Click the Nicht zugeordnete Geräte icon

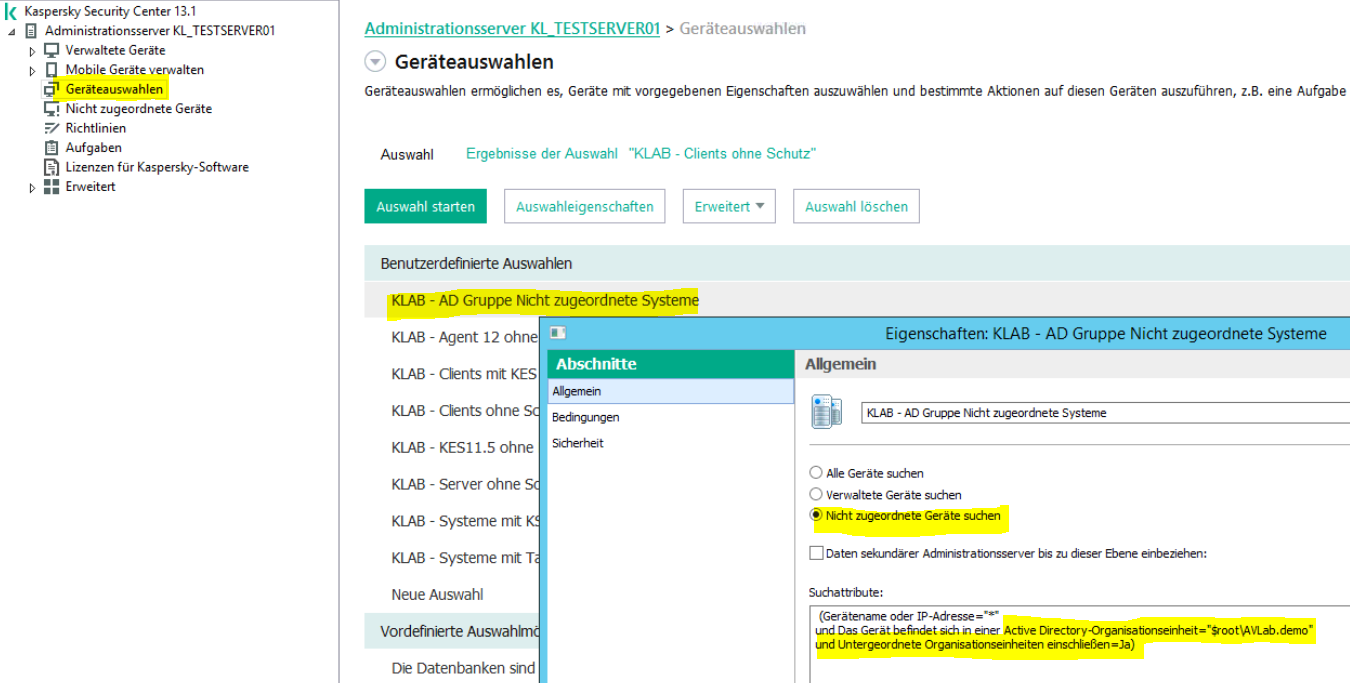coord(52,109)
